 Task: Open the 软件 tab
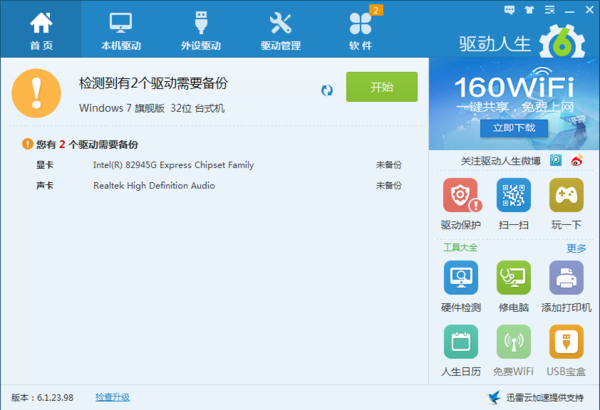click(x=360, y=29)
